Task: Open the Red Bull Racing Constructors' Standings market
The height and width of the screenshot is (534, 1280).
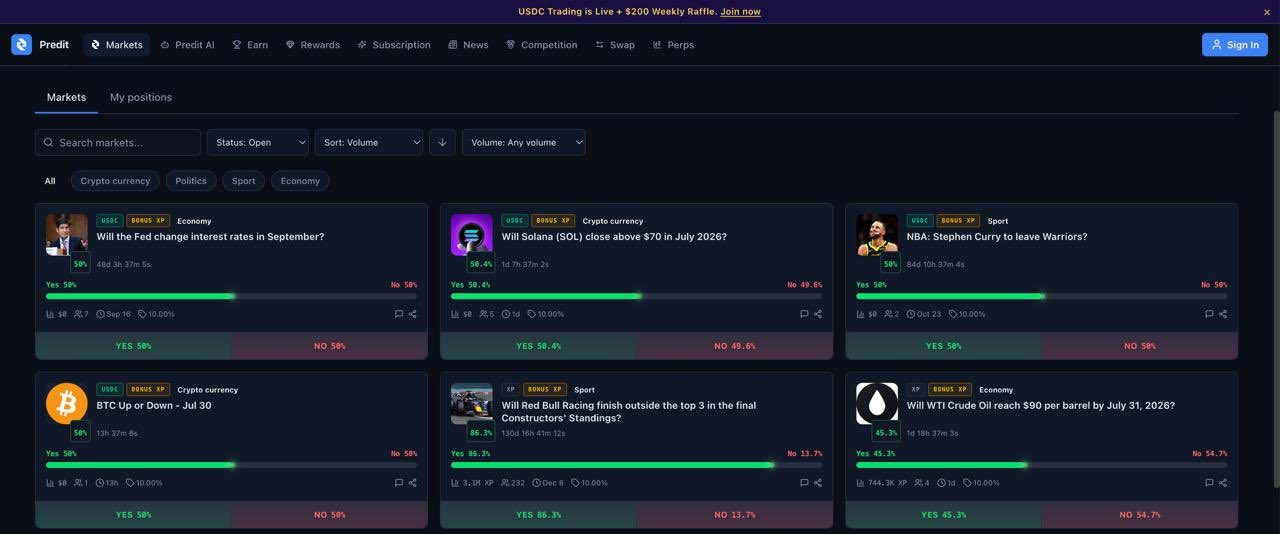Action: point(629,412)
